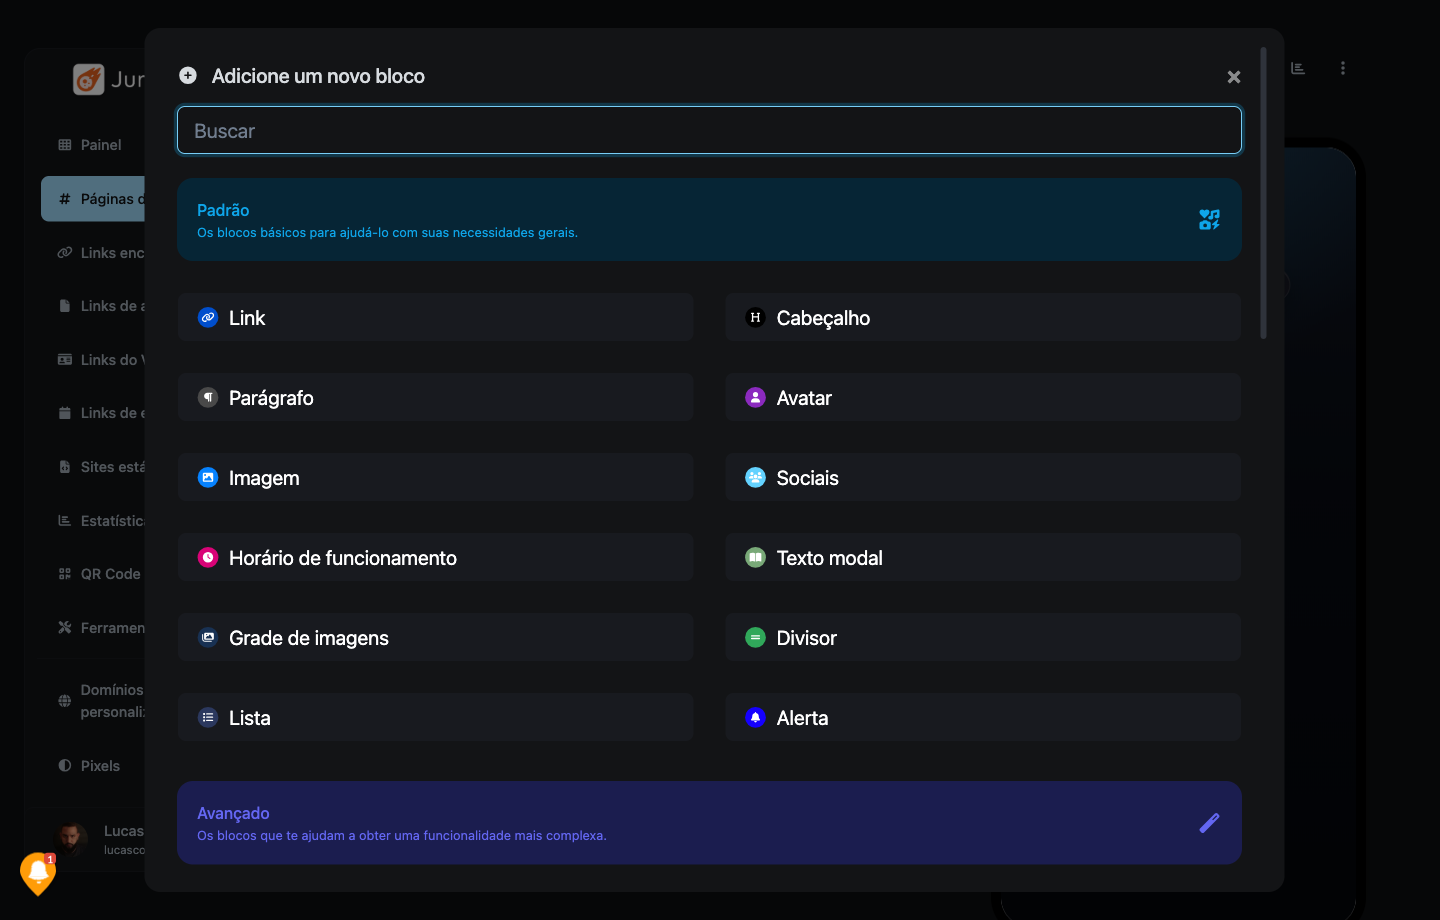Image resolution: width=1440 pixels, height=920 pixels.
Task: Click the Alerta bell icon
Action: tap(756, 718)
